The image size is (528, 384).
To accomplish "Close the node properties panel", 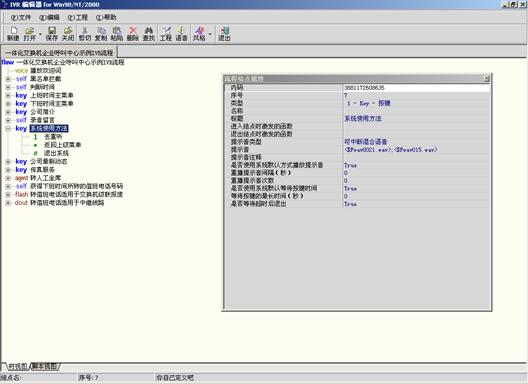I will pyautogui.click(x=486, y=78).
